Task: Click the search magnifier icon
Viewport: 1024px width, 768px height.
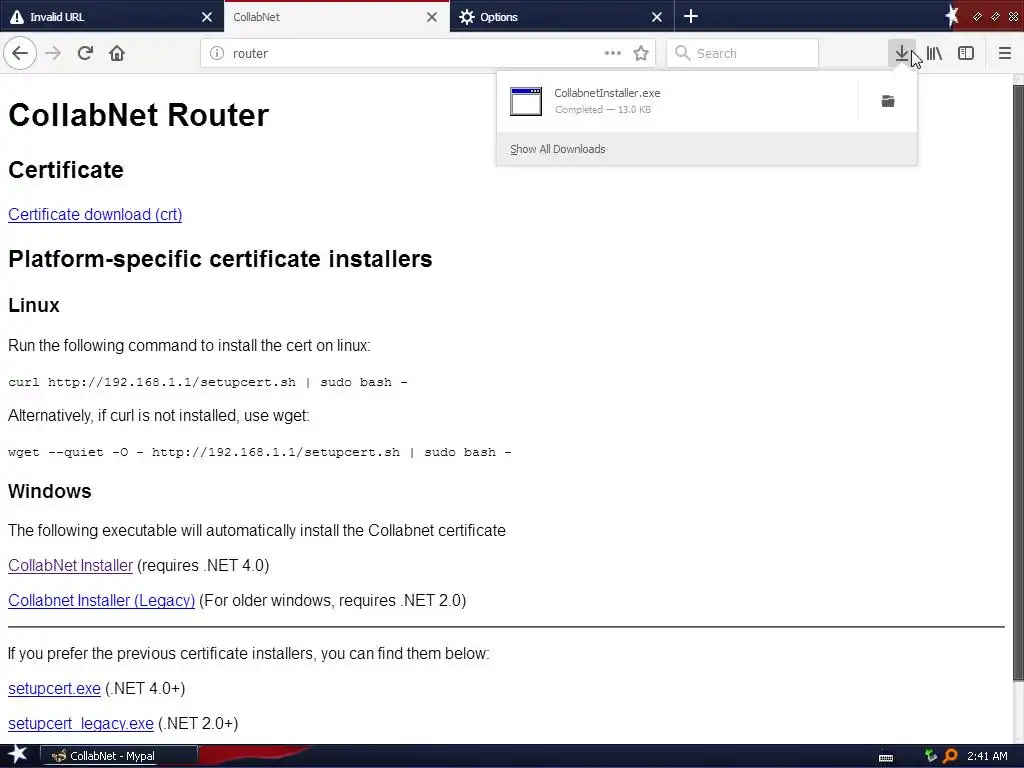Action: (x=682, y=53)
